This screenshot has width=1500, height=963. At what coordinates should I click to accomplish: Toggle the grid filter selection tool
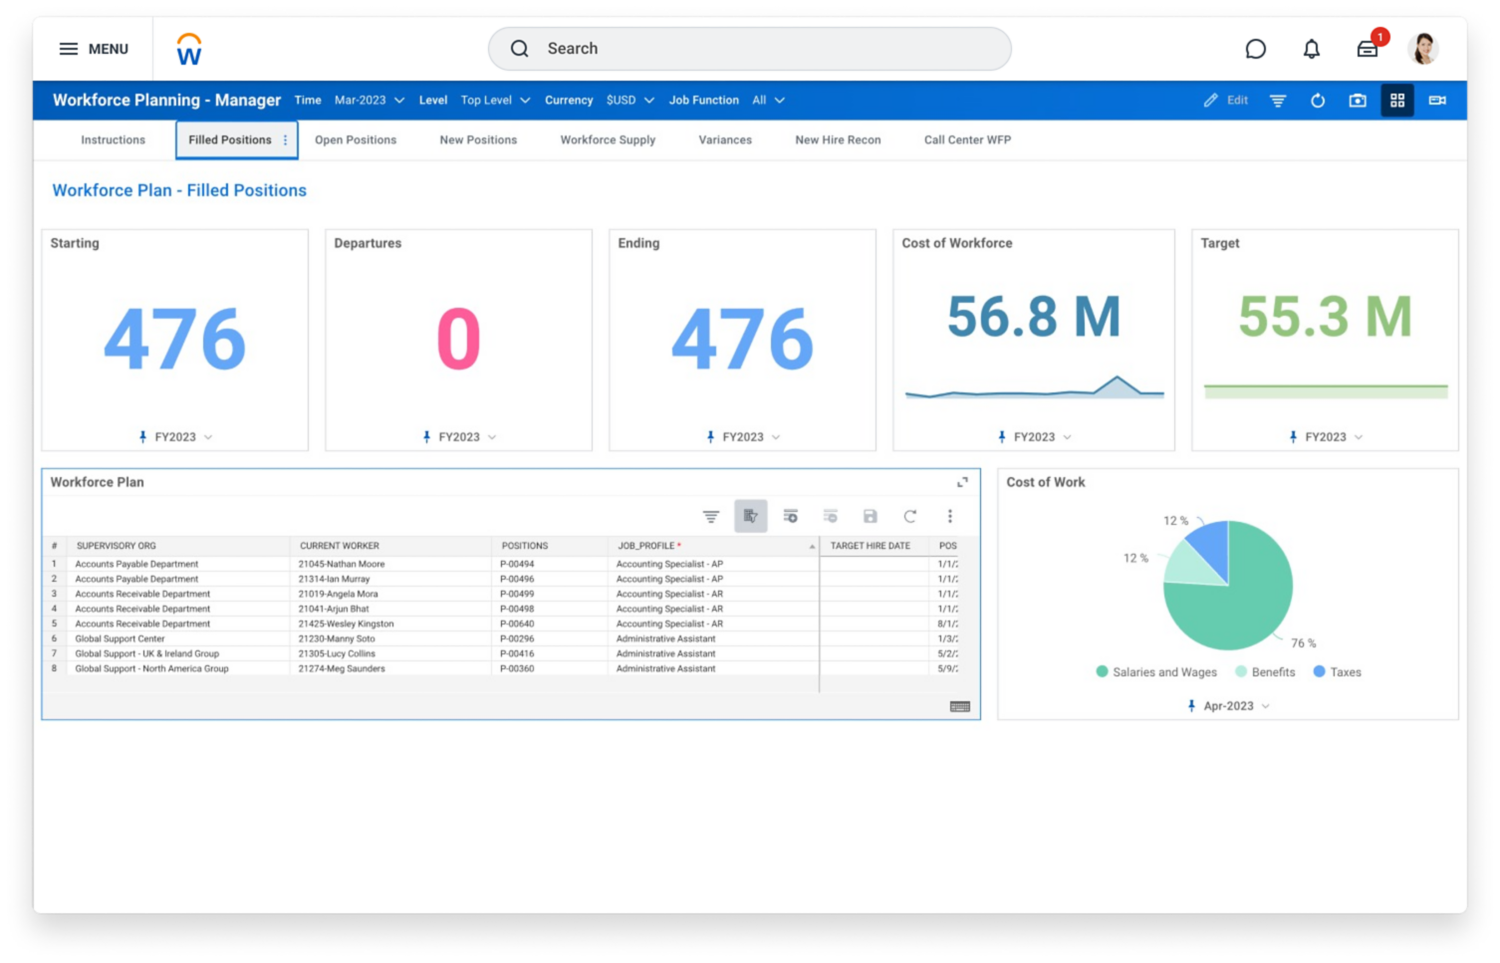(x=750, y=516)
